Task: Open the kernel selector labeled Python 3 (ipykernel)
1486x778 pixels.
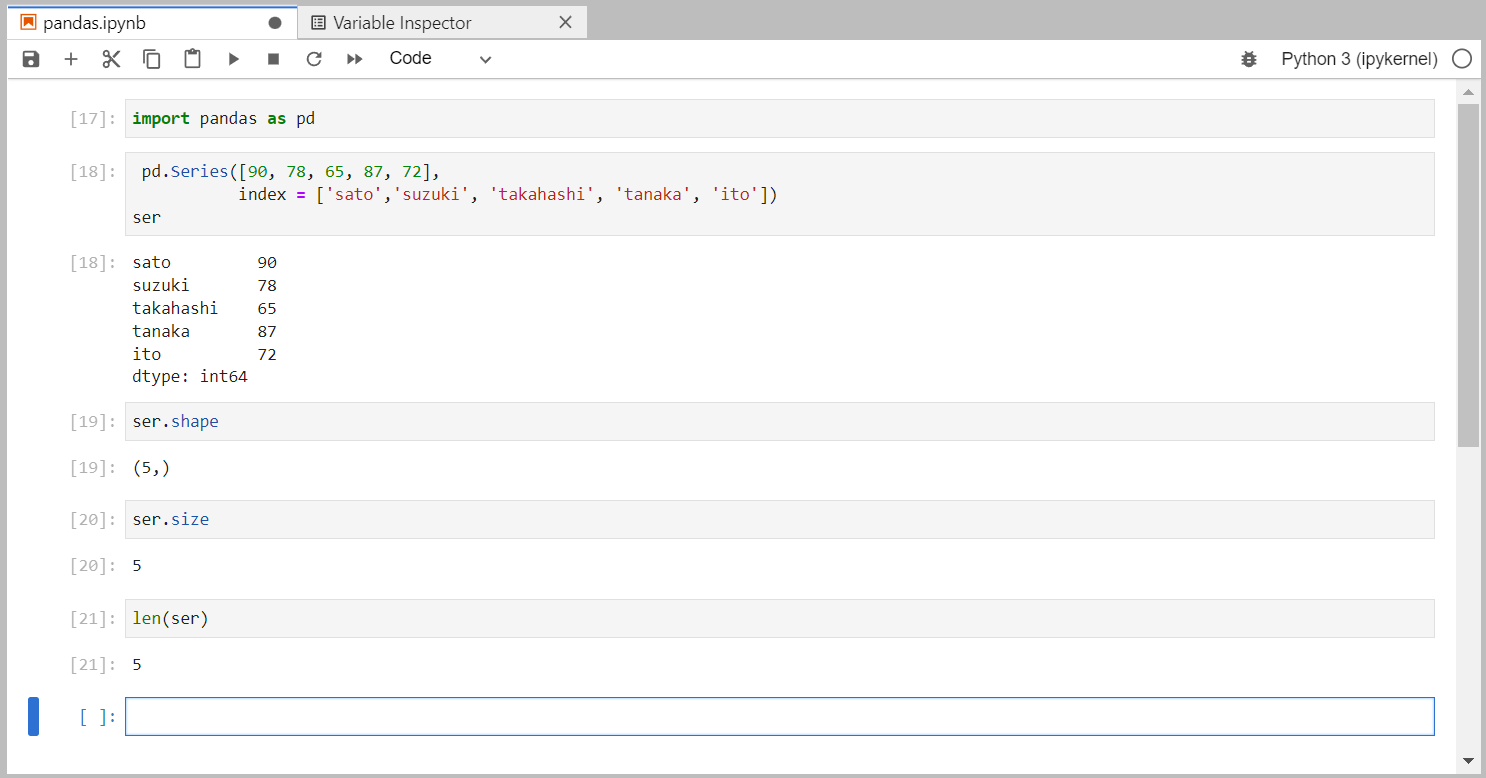Action: click(1357, 58)
